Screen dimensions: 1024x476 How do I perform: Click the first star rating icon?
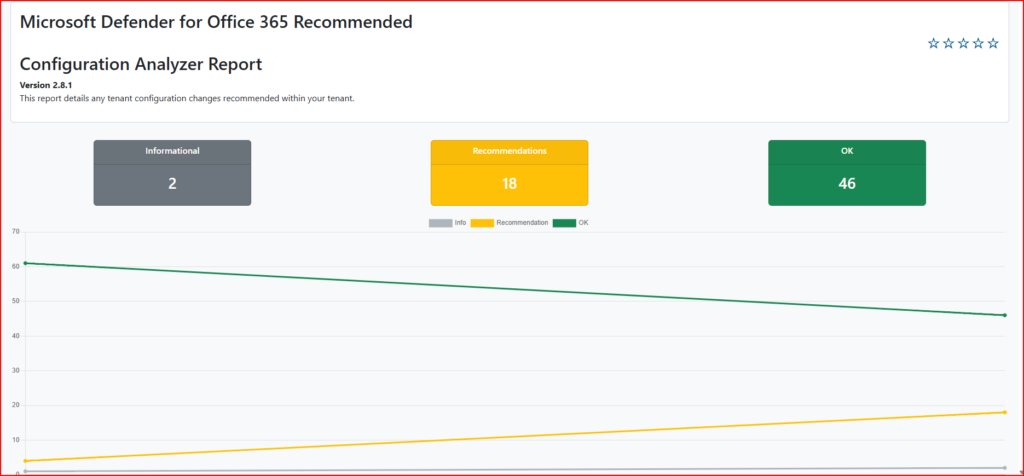933,43
